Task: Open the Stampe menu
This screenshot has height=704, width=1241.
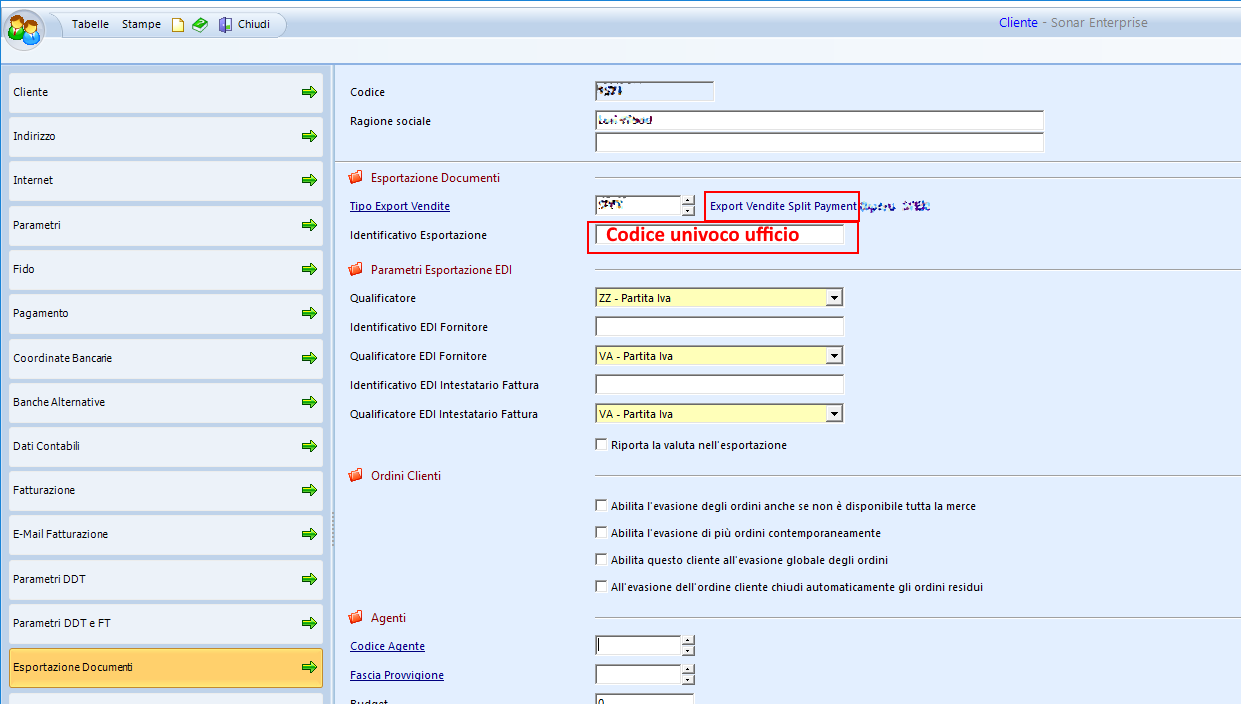Action: [141, 24]
